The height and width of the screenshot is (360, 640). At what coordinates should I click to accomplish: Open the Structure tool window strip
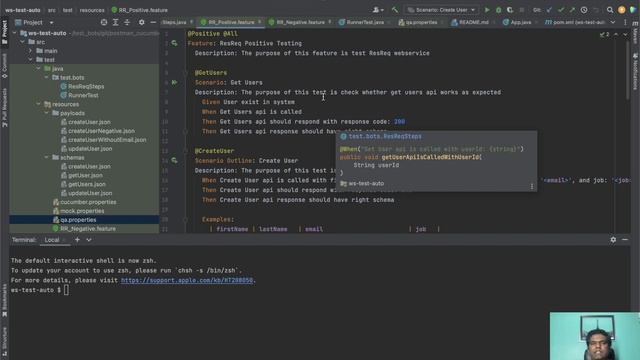(4, 342)
